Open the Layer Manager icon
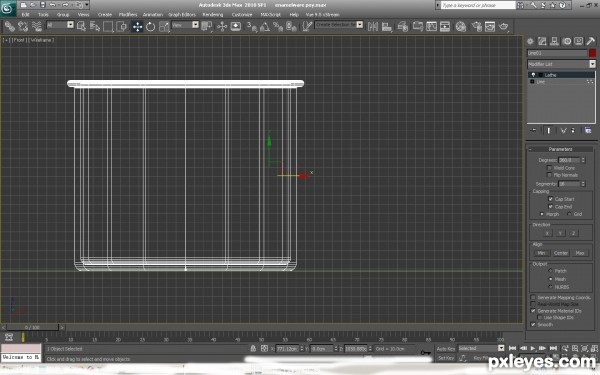Viewport: 600px width, 375px height. tap(403, 26)
